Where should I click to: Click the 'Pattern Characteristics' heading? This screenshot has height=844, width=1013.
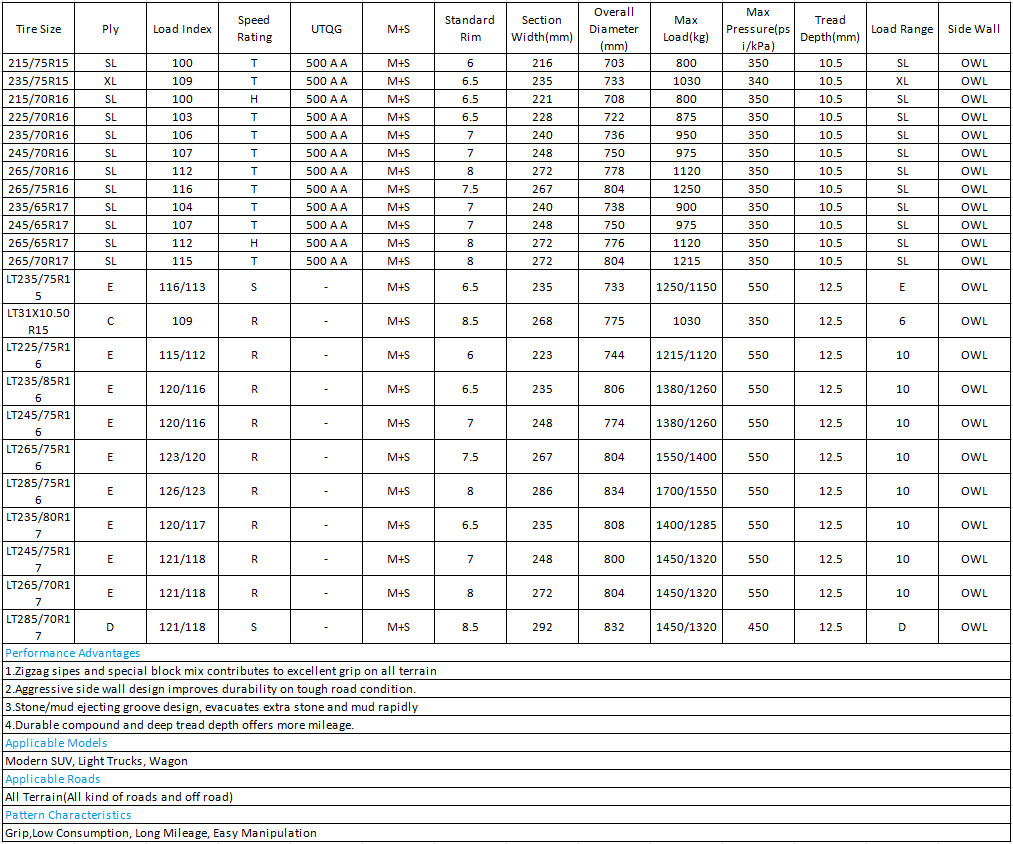68,816
